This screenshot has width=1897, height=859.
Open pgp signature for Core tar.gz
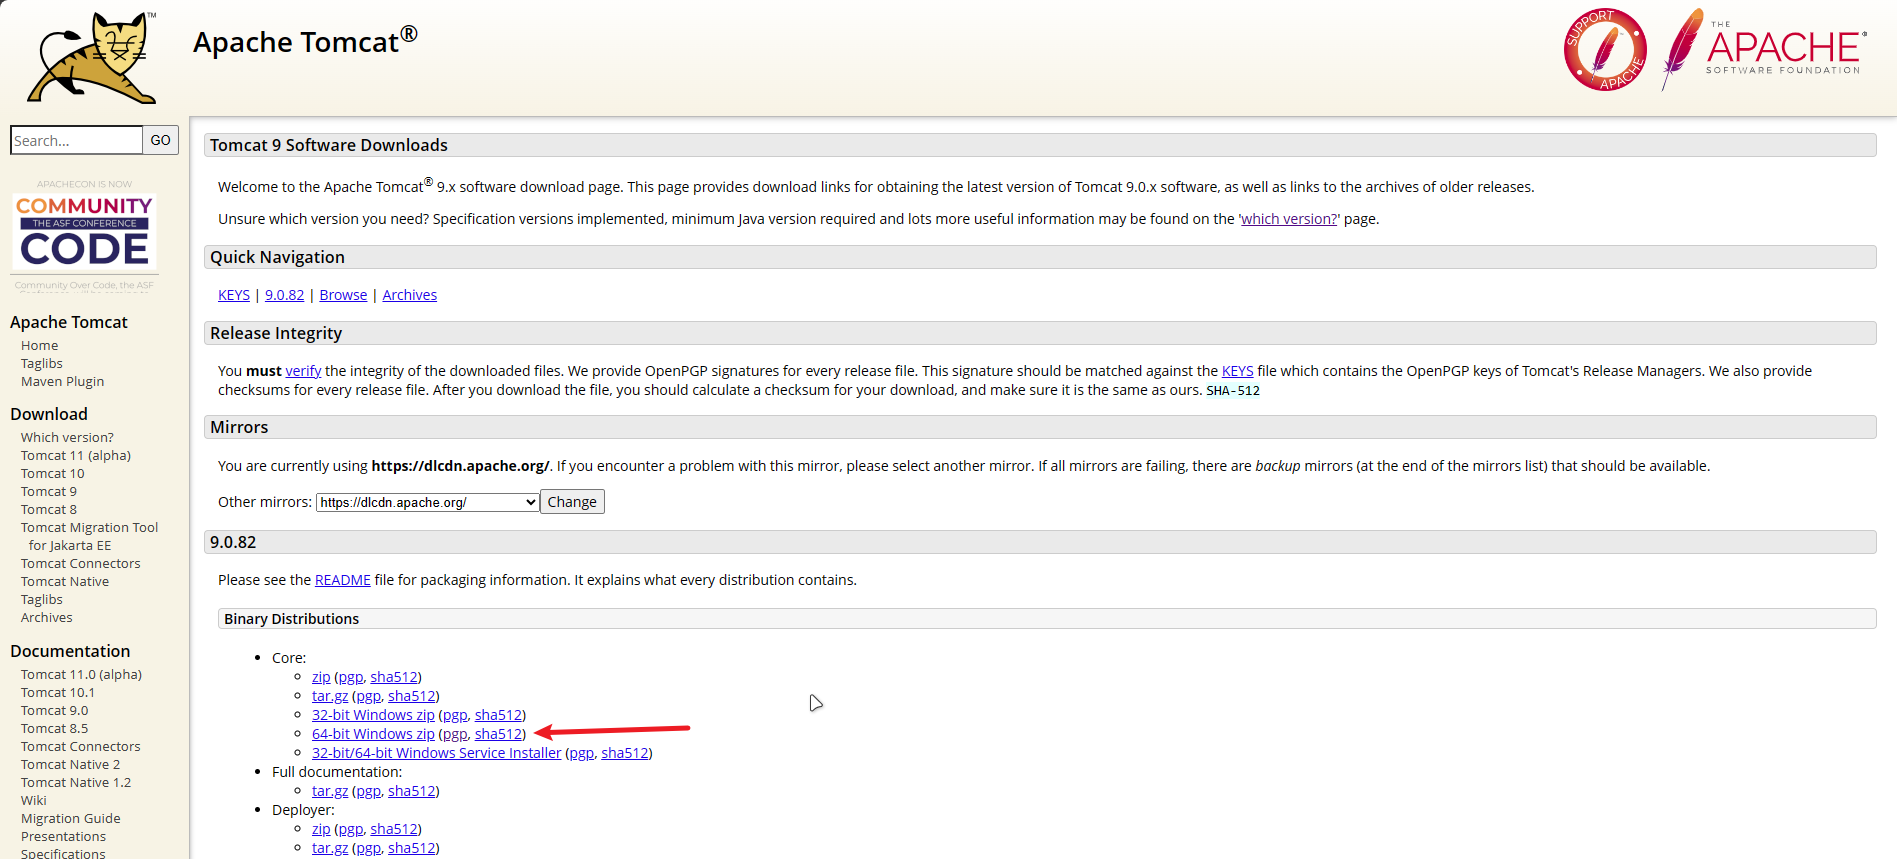coord(368,696)
